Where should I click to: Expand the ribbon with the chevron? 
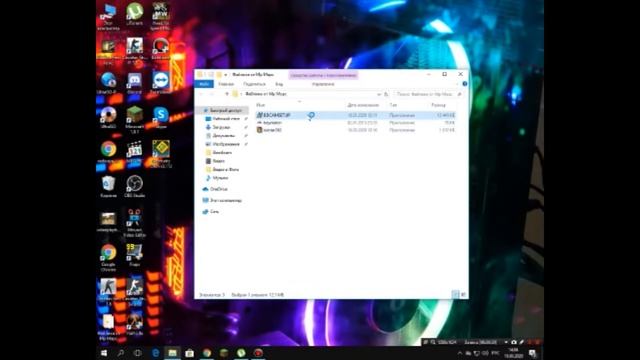457,84
